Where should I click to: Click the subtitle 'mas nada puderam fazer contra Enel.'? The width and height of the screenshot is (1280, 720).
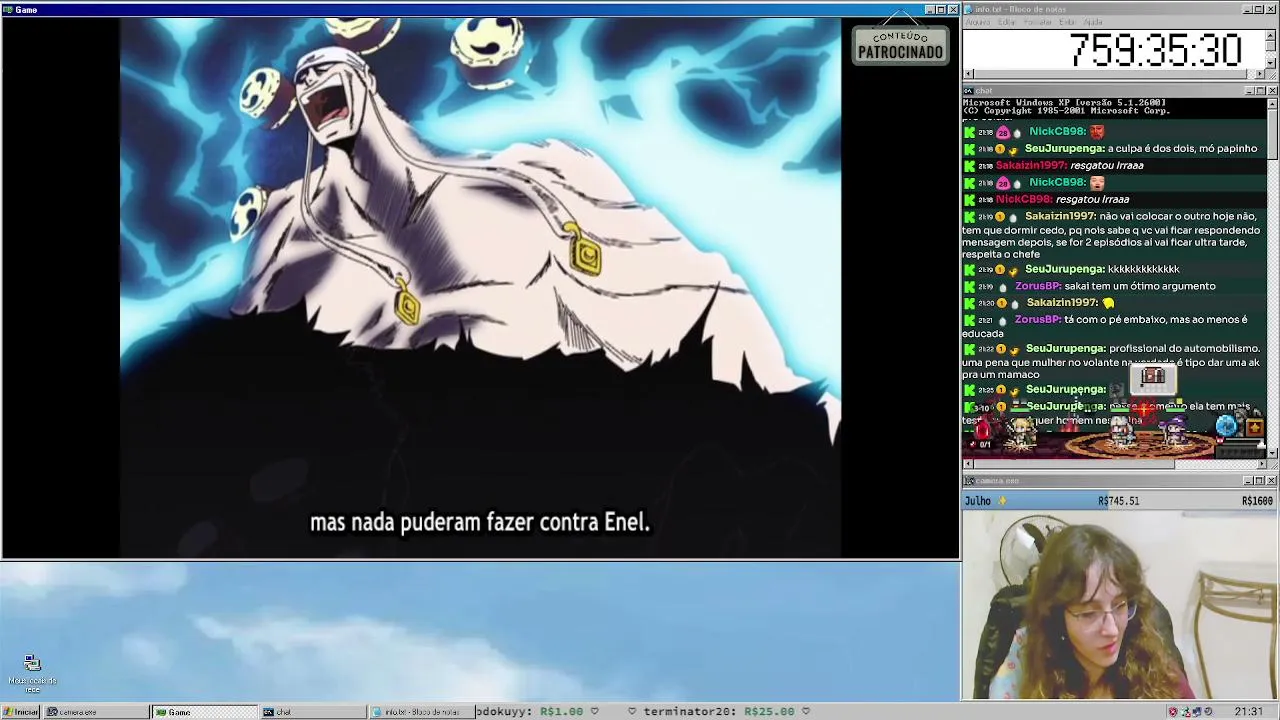480,522
